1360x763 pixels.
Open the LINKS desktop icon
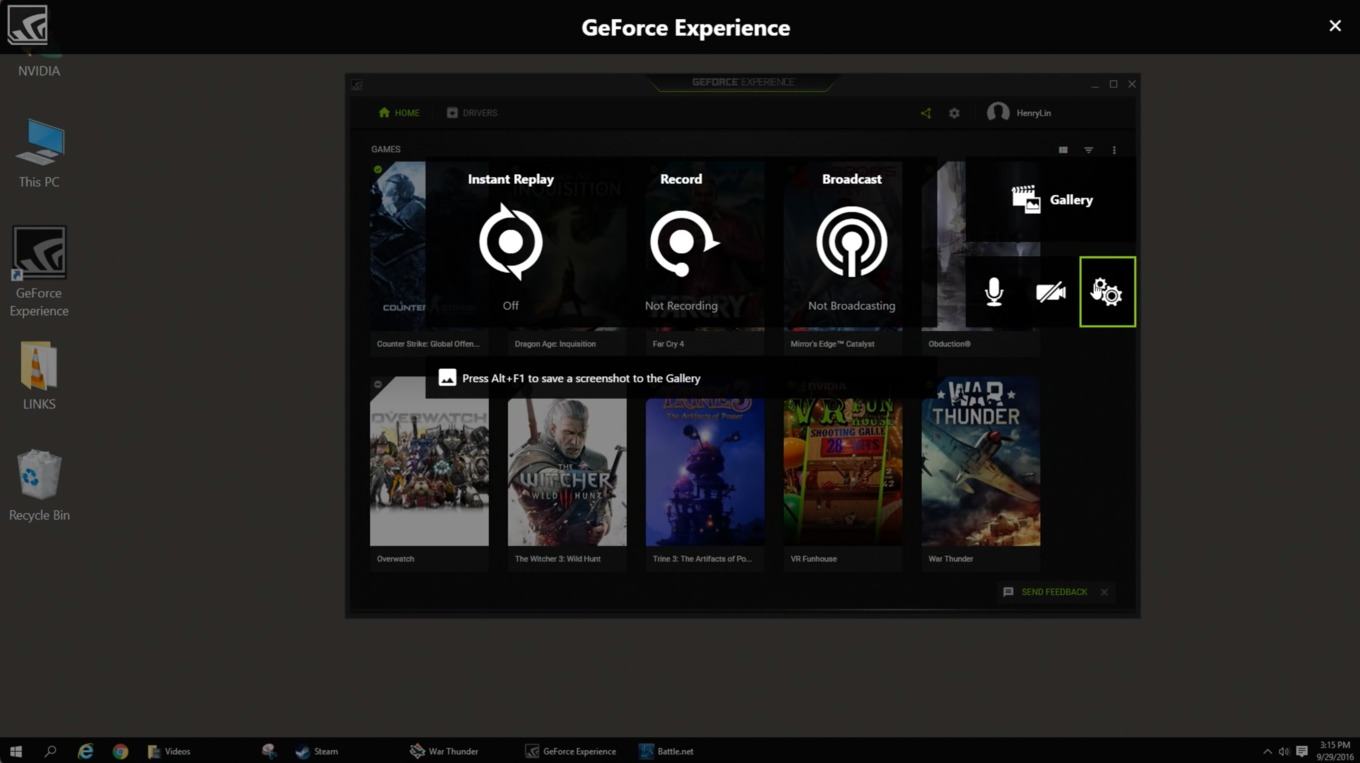click(39, 375)
